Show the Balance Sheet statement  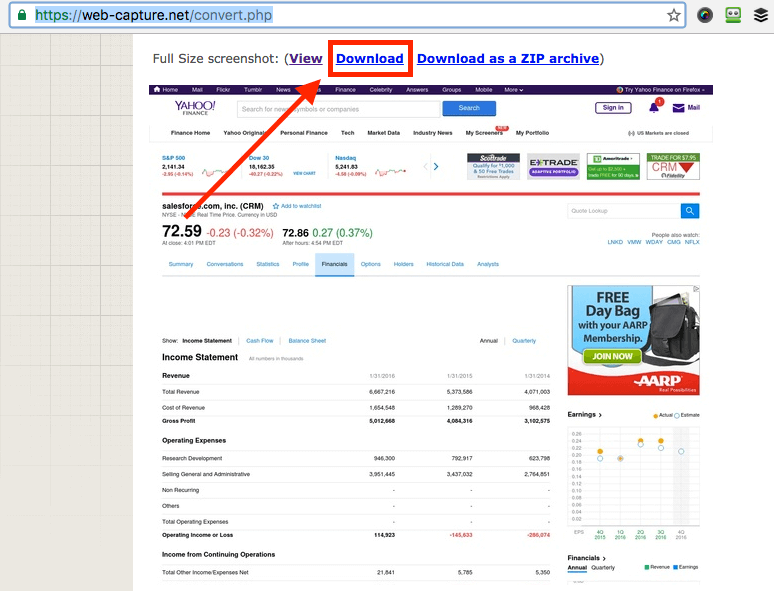click(307, 341)
